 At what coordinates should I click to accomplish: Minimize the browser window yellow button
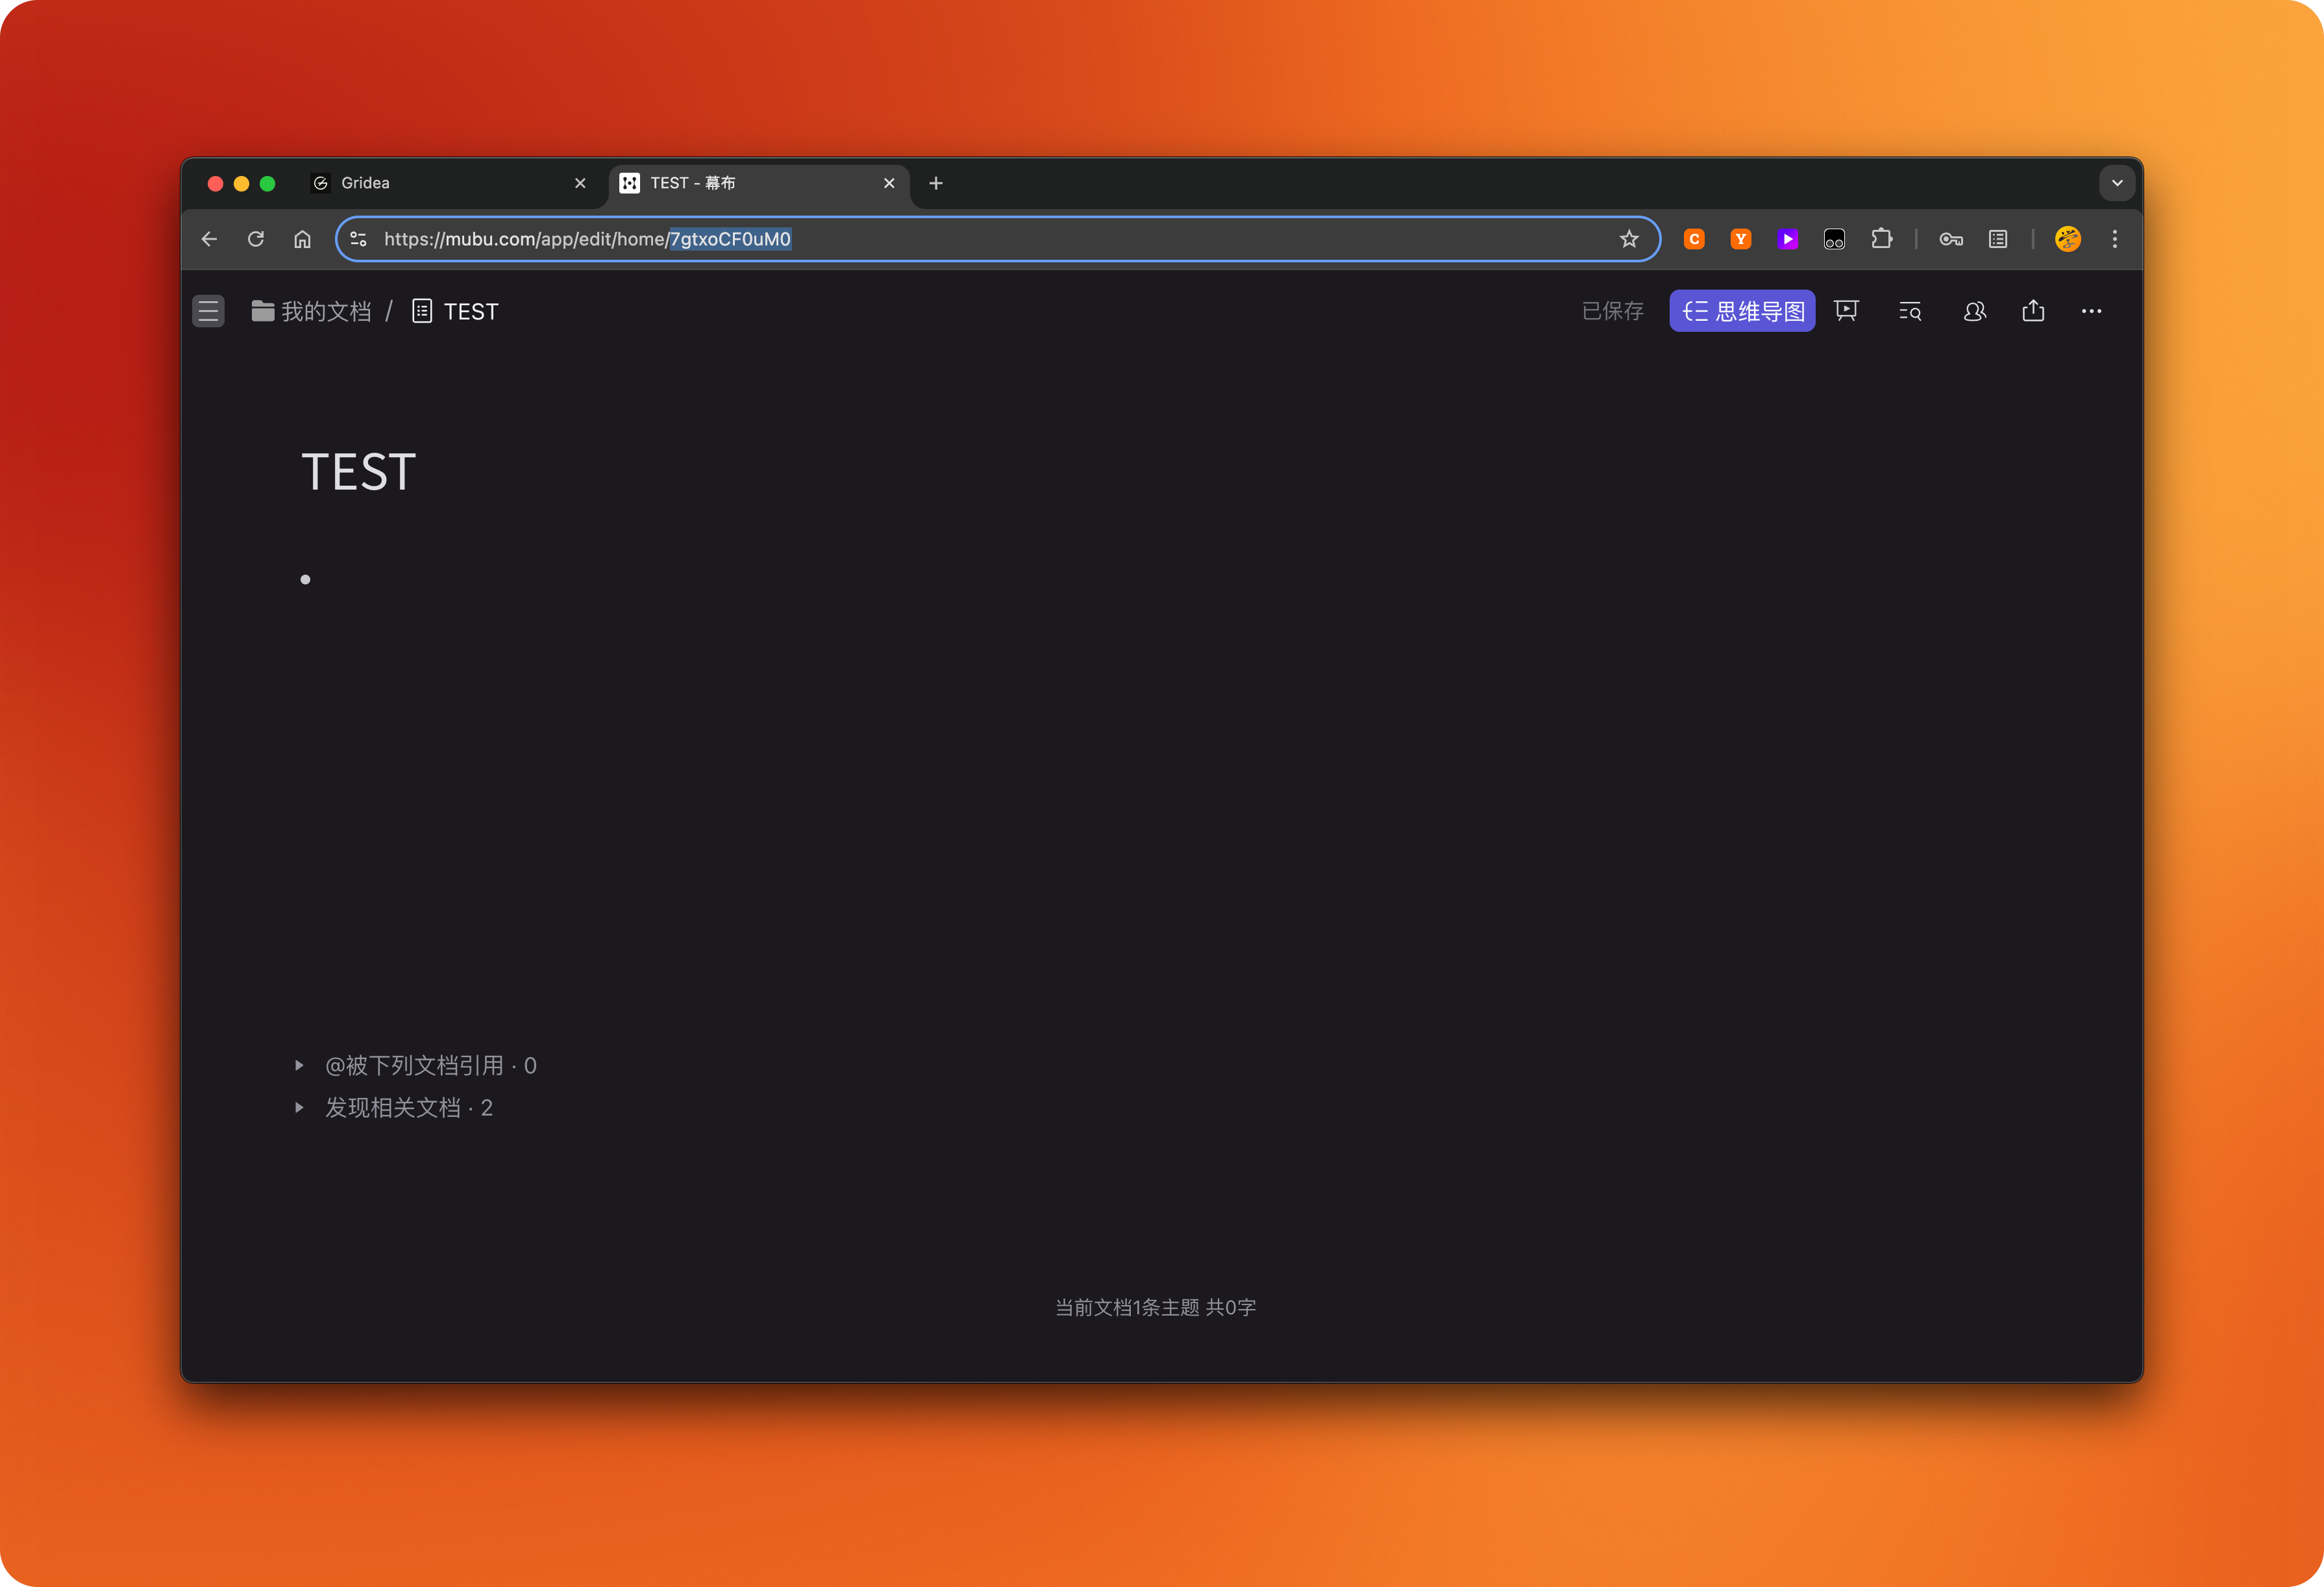(x=241, y=183)
